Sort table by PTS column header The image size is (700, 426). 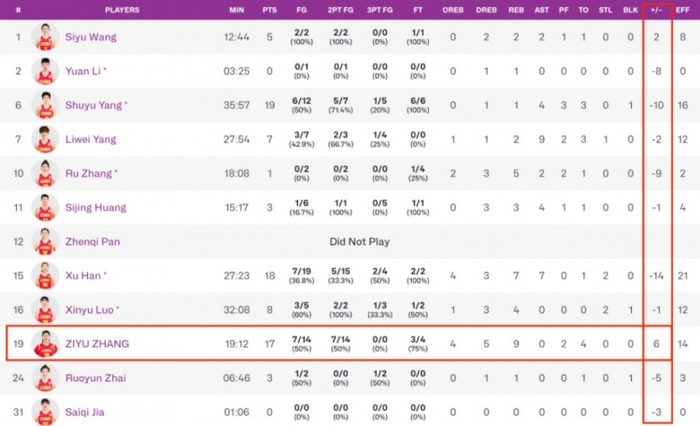coord(270,10)
